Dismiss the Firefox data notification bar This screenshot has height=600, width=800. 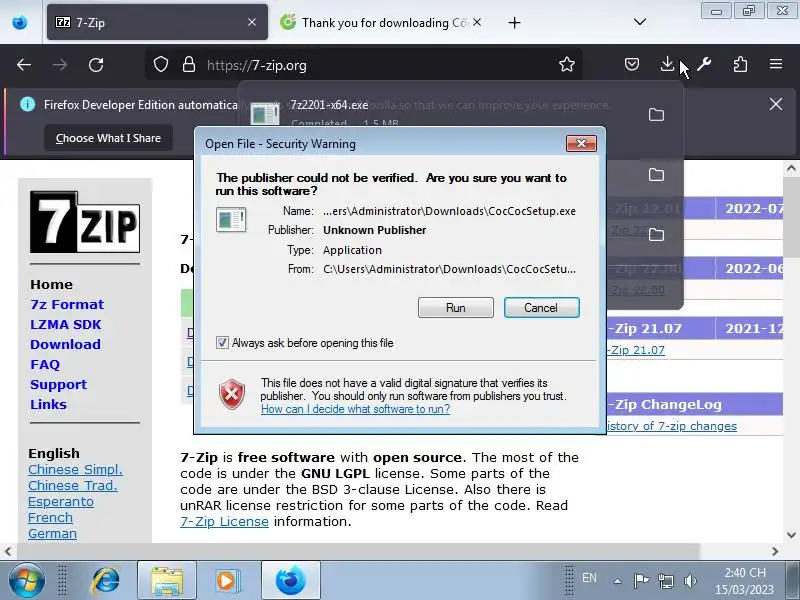click(x=776, y=104)
